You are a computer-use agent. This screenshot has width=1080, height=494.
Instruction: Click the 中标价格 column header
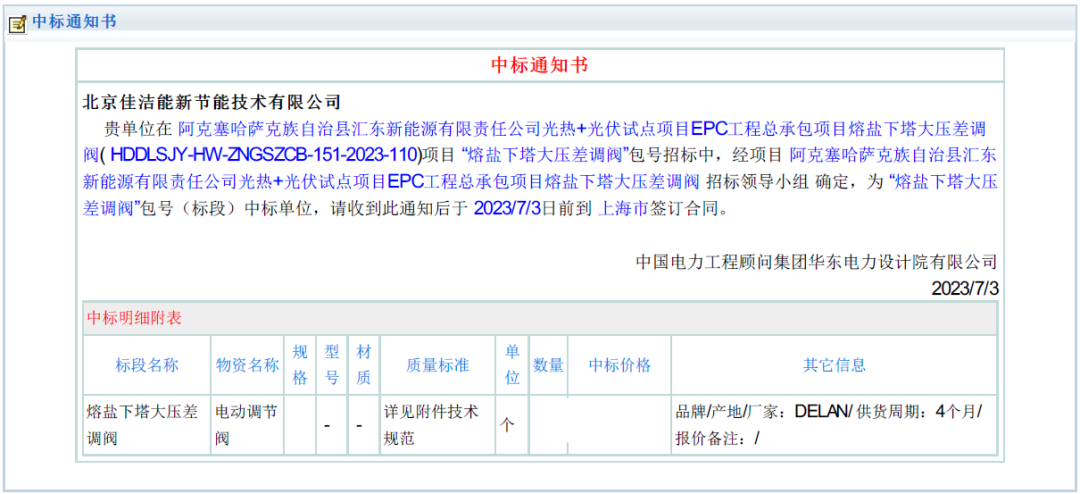tap(619, 365)
